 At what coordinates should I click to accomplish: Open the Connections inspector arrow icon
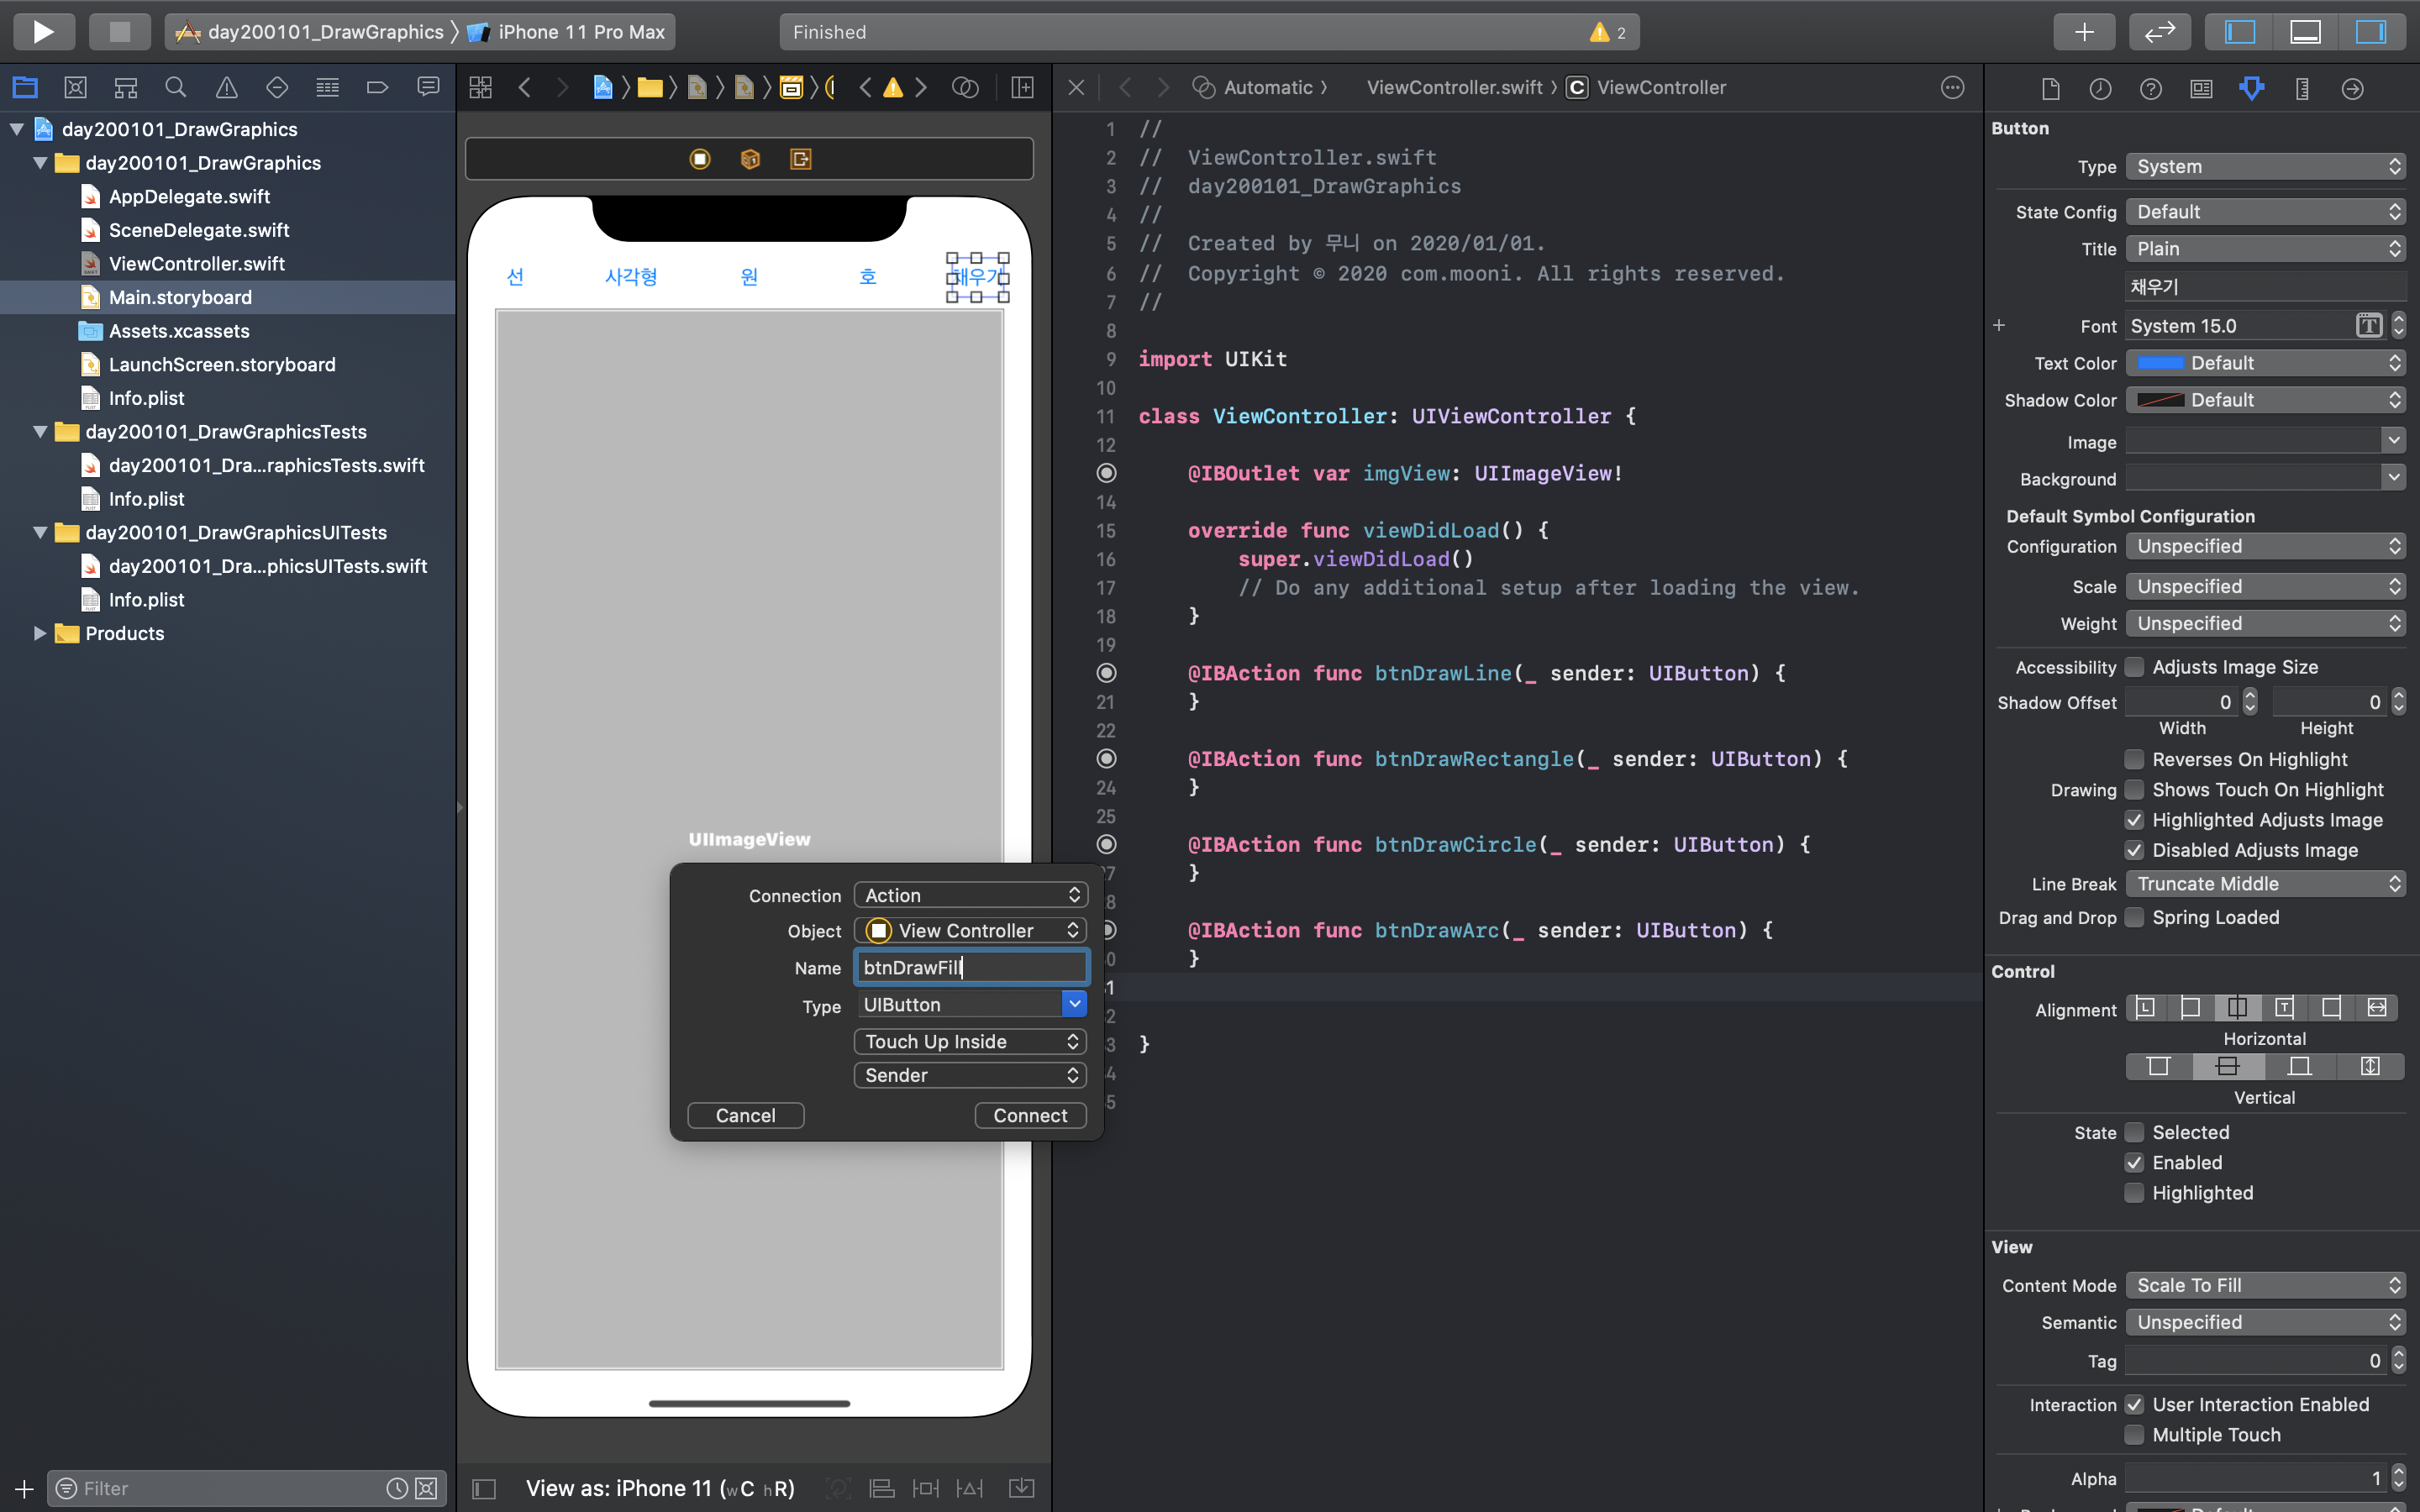click(2352, 89)
